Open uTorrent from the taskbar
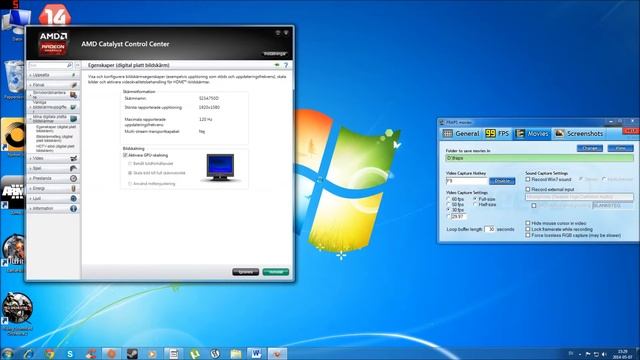This screenshot has height=360, width=640. point(194,353)
